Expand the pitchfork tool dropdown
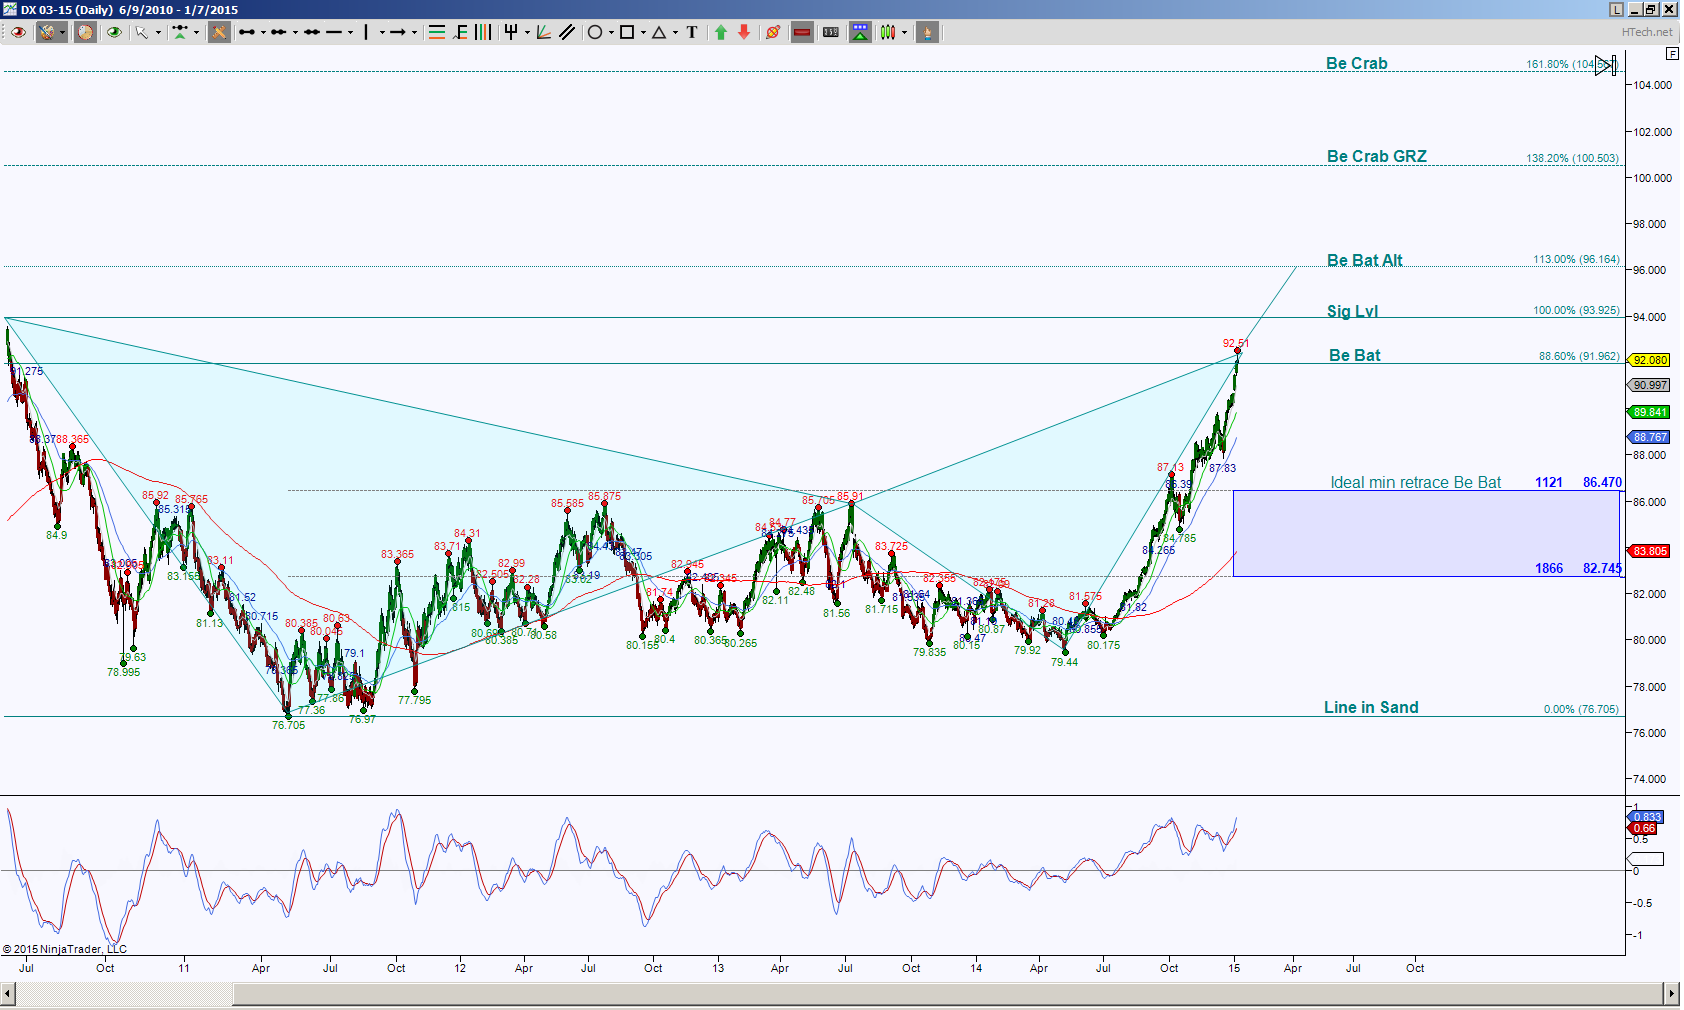The image size is (1684, 1010). pos(527,32)
